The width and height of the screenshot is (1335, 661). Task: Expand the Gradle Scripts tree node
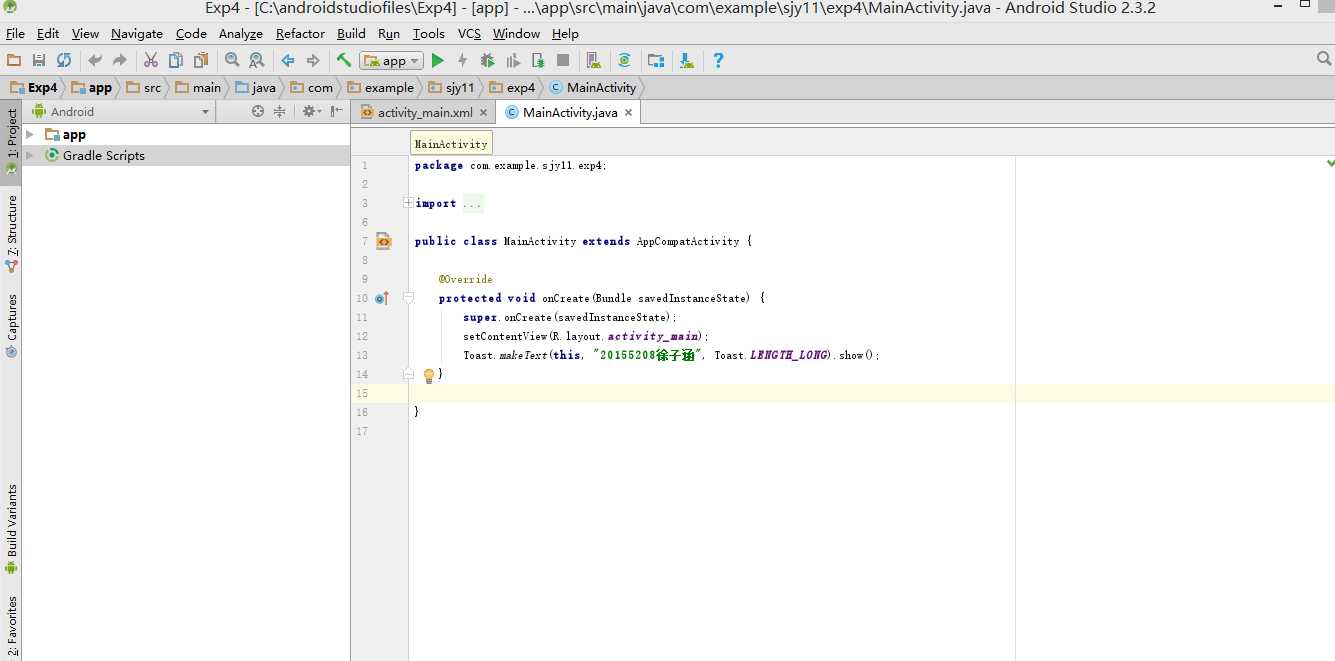pyautogui.click(x=30, y=156)
